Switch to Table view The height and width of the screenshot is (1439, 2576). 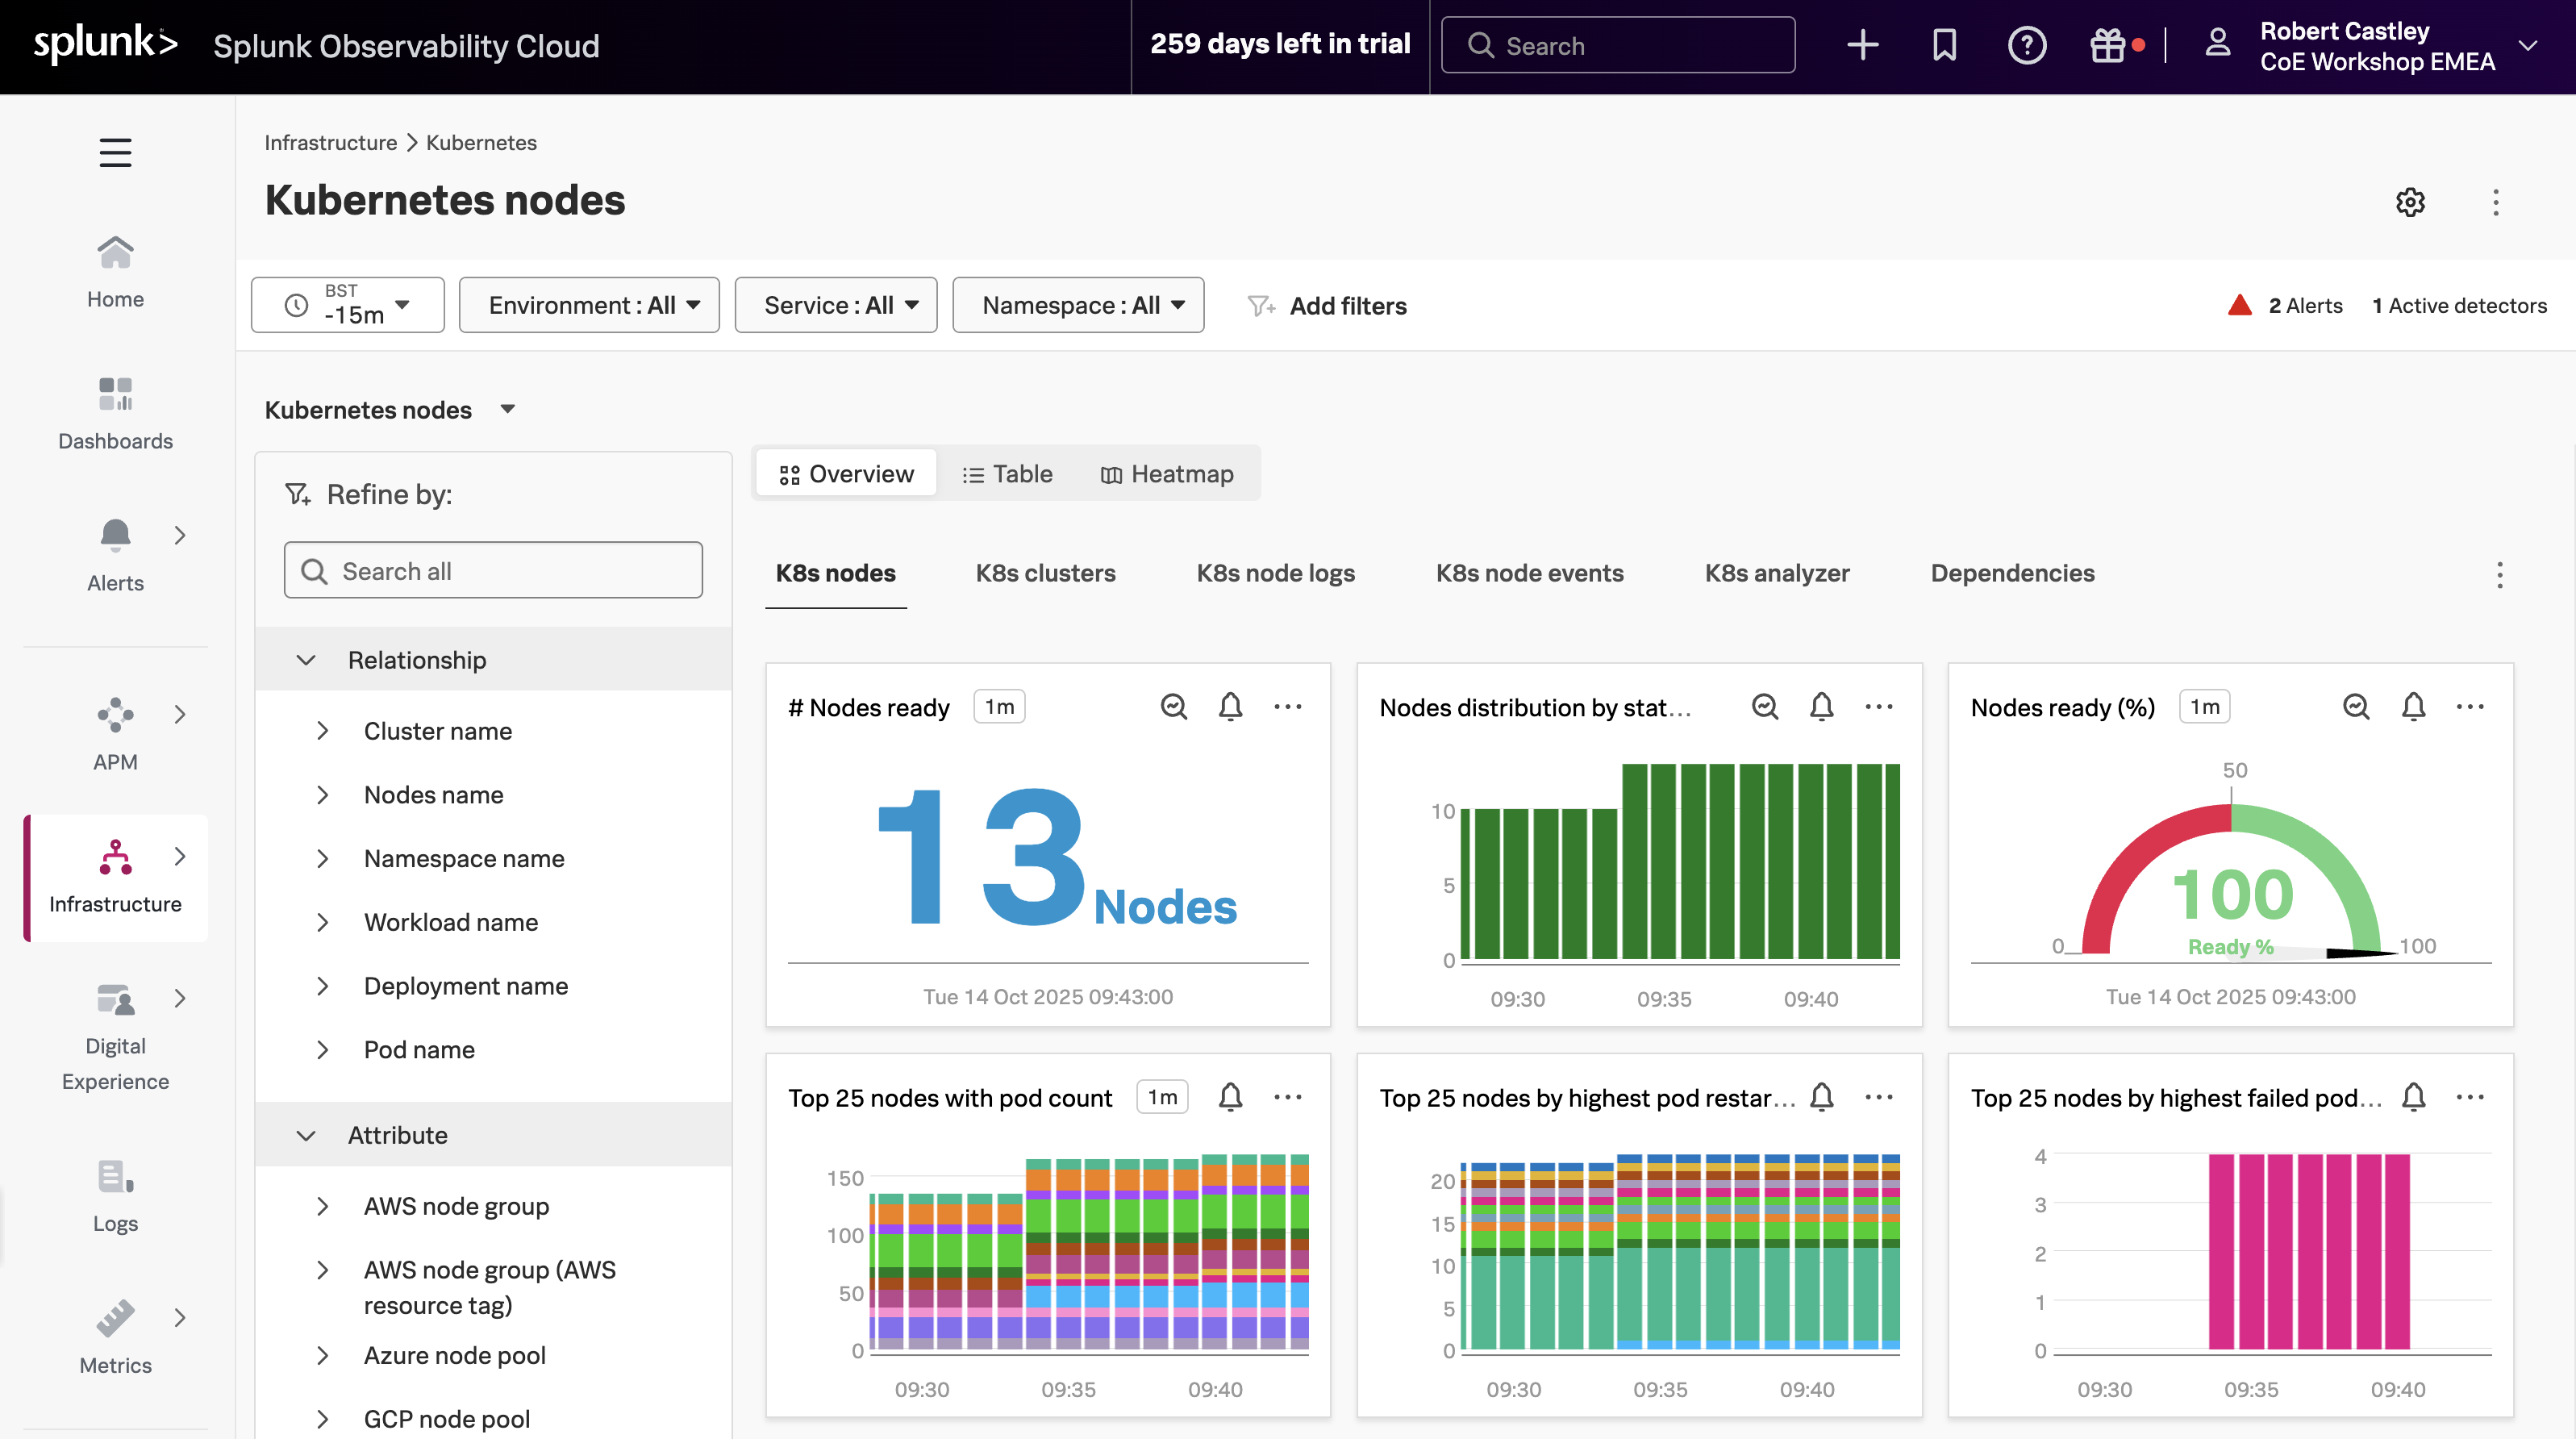(x=1007, y=474)
